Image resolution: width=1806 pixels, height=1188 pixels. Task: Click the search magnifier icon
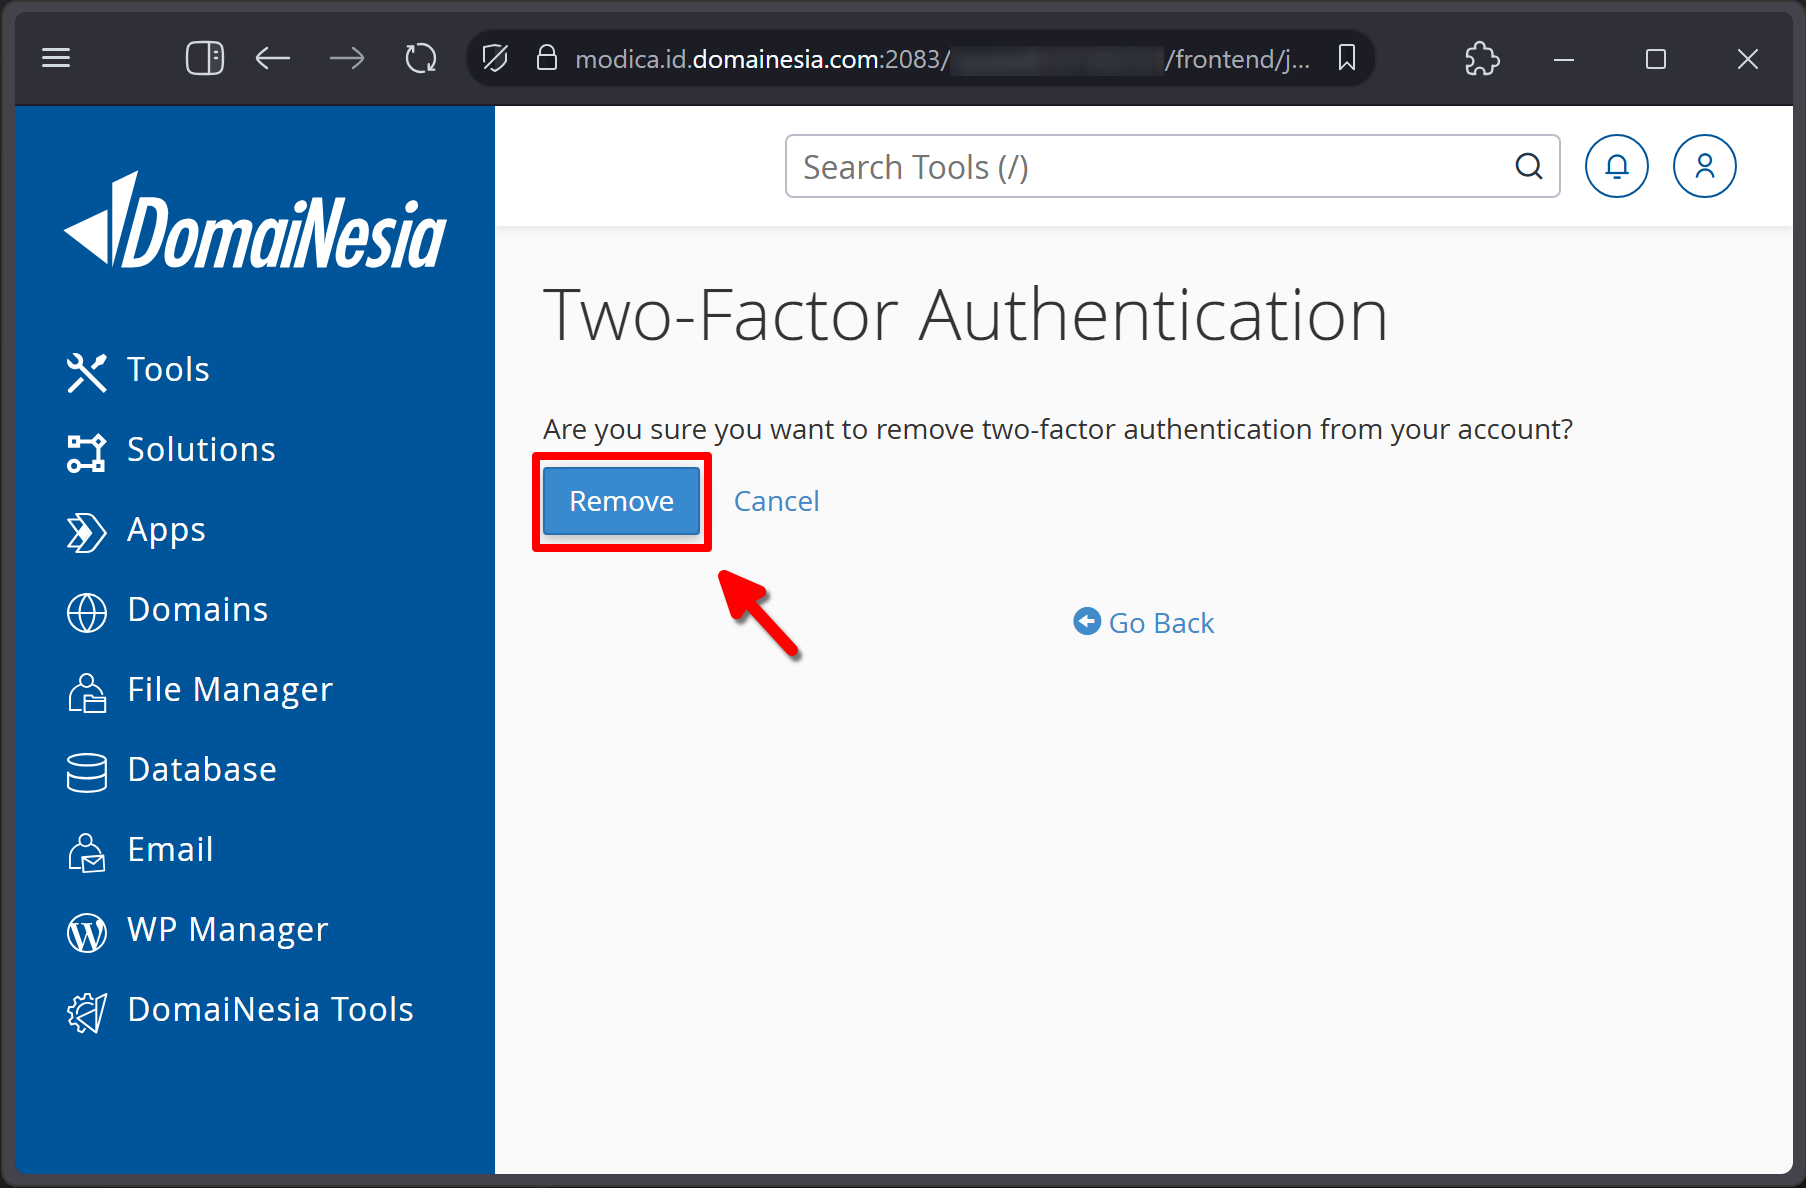(1529, 166)
